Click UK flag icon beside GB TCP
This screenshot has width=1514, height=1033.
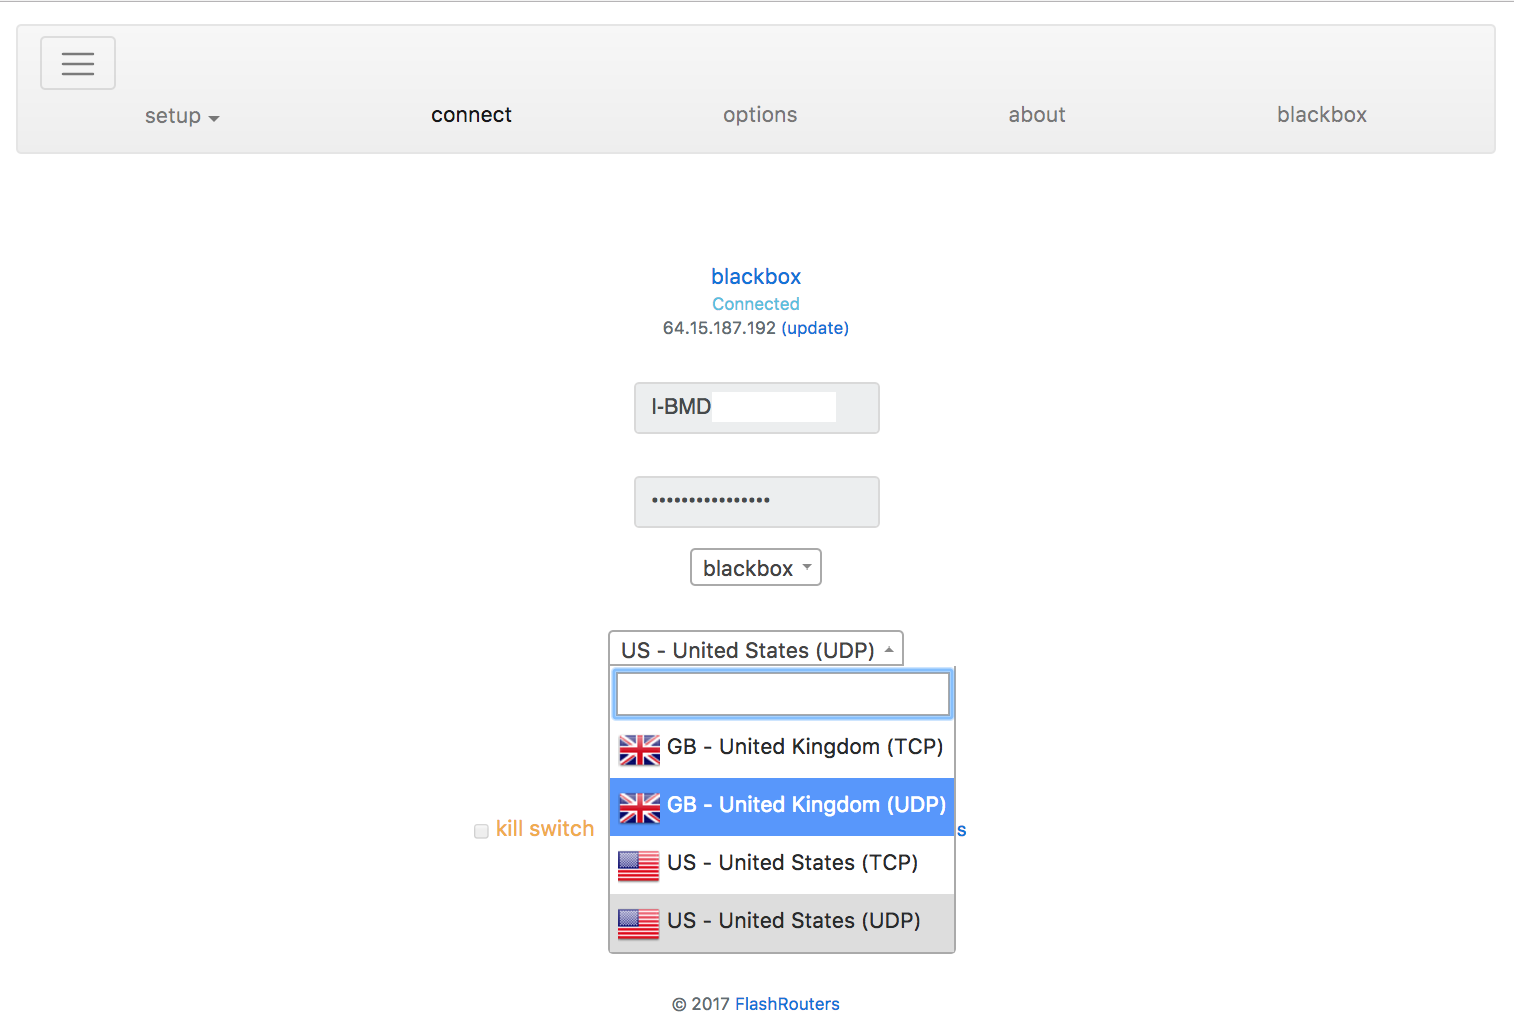639,750
